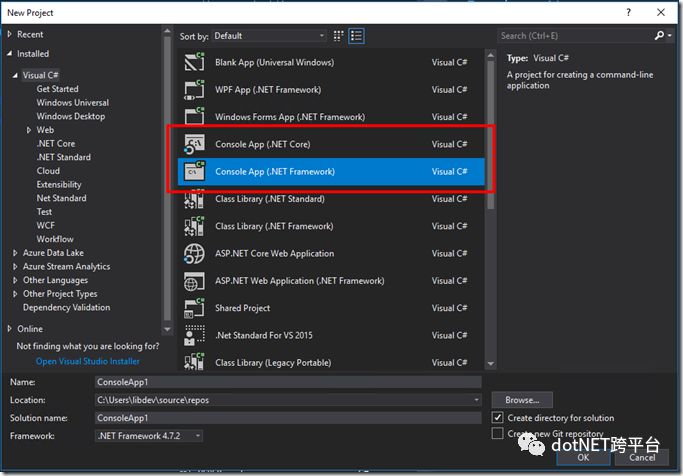The width and height of the screenshot is (683, 476).
Task: Confirm with the OK button
Action: tap(583, 458)
